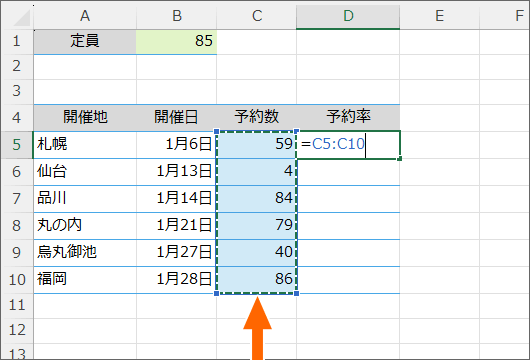Click empty 予約率 cell in 烏丸御池 row
Screen dimensions: 530x360
348,253
